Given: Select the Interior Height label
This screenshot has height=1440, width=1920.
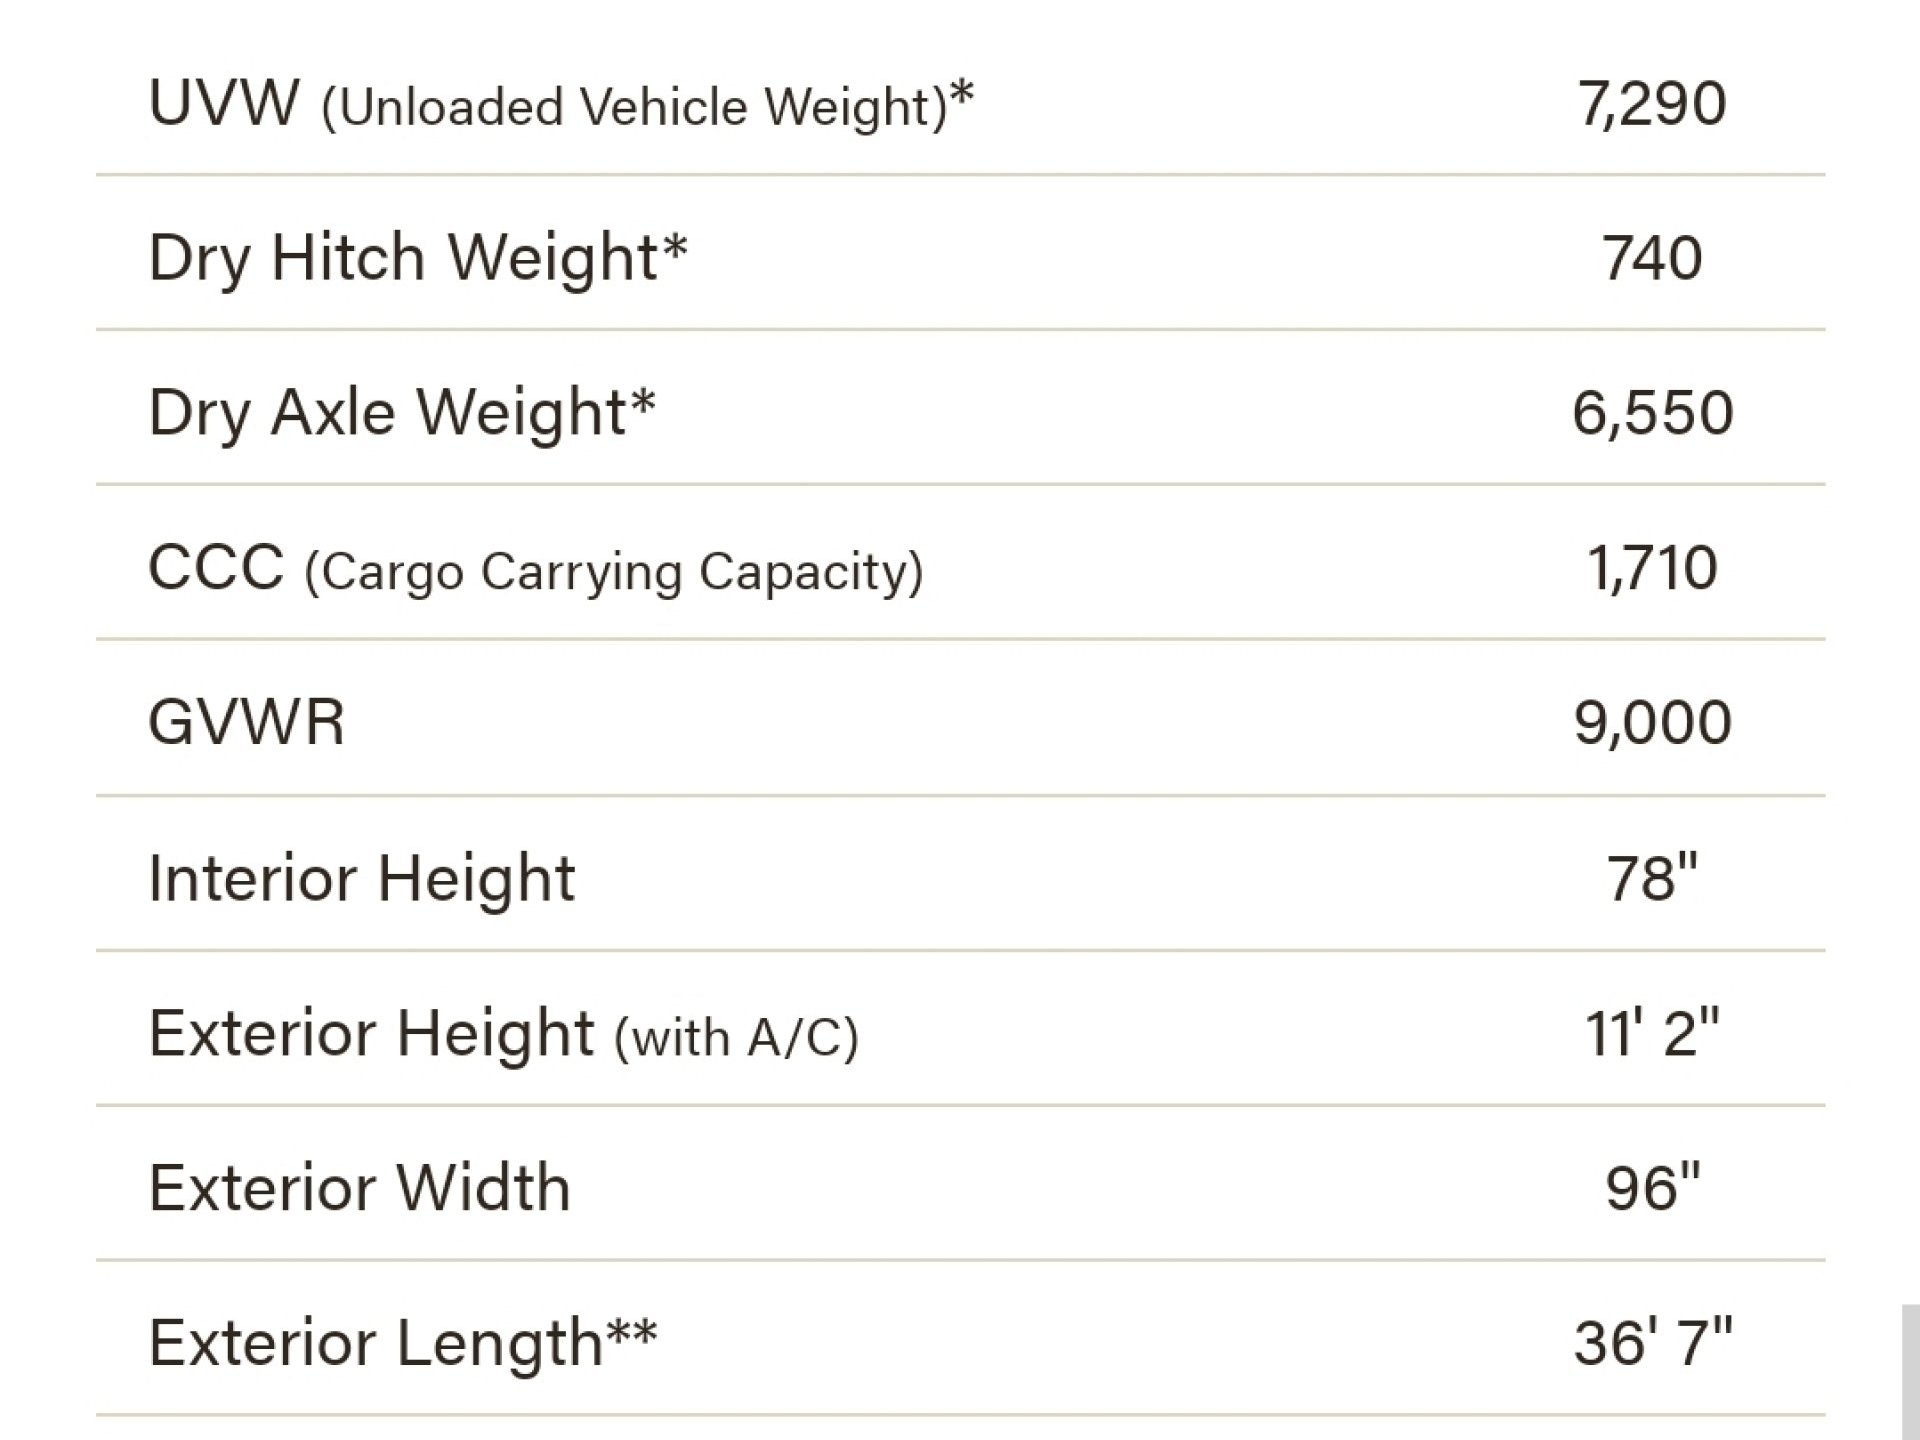Looking at the screenshot, I should point(361,879).
